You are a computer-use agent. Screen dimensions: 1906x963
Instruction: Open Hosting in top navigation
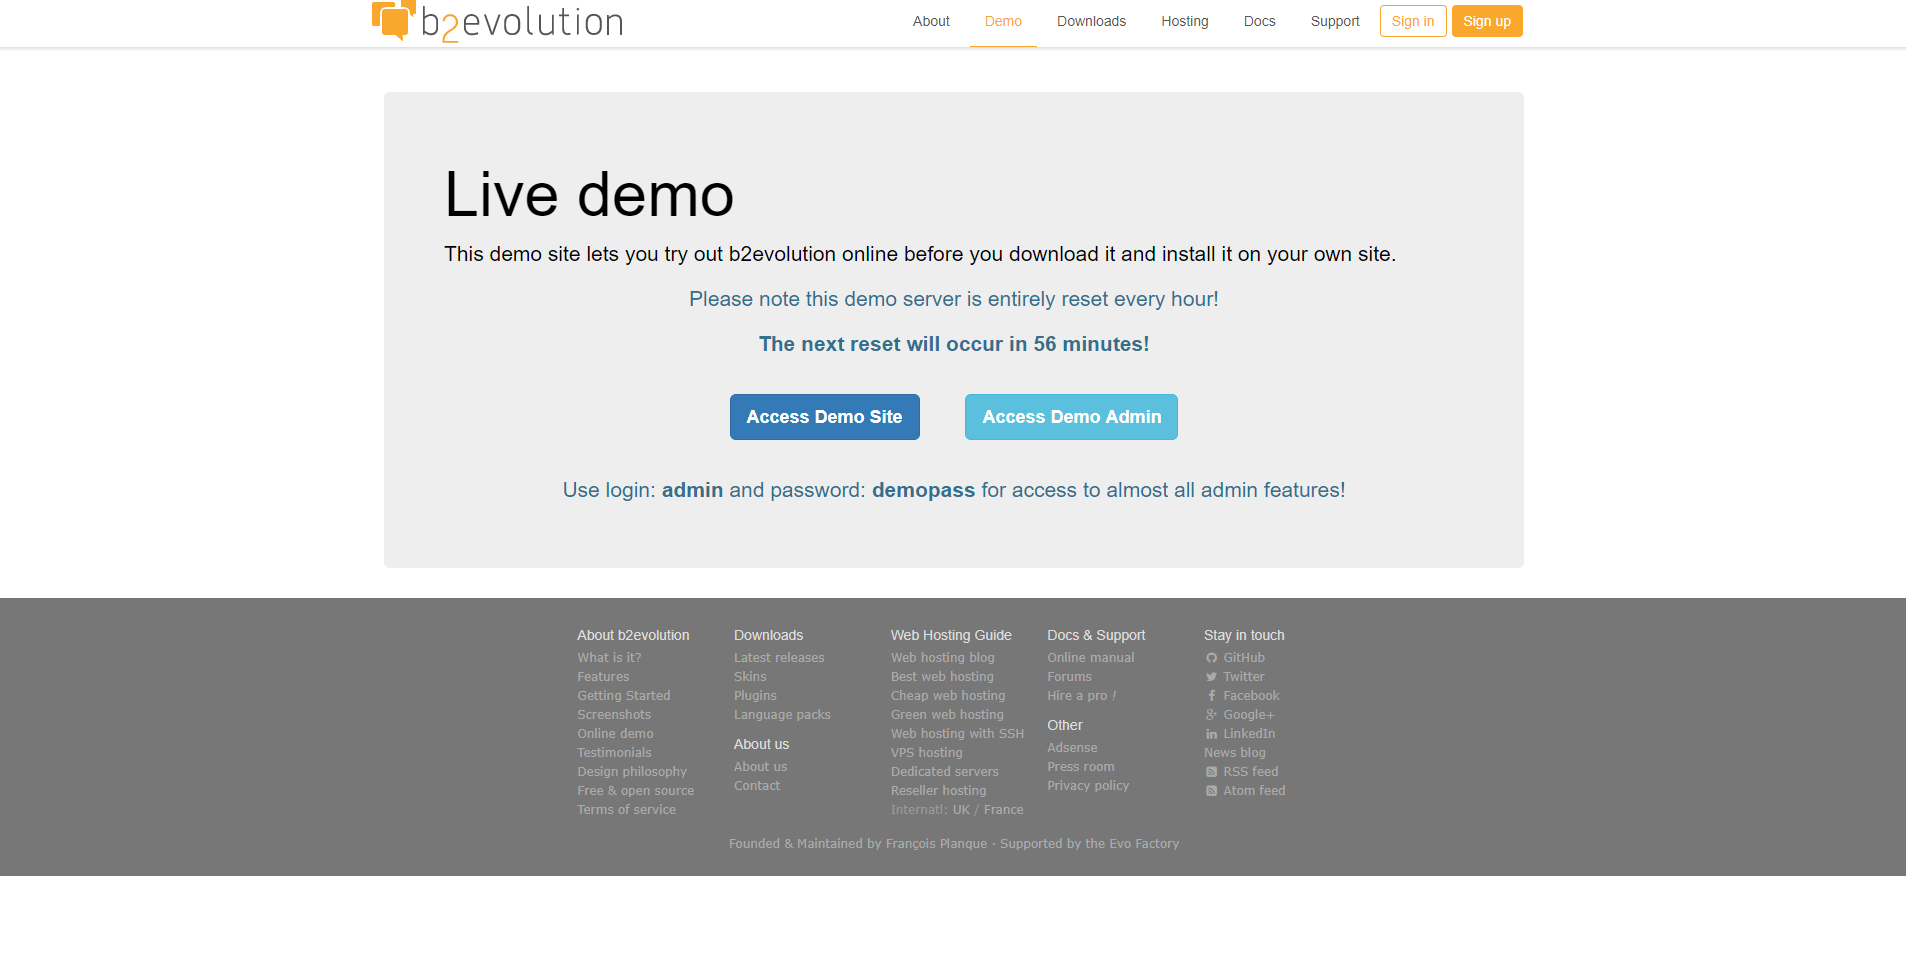tap(1185, 21)
